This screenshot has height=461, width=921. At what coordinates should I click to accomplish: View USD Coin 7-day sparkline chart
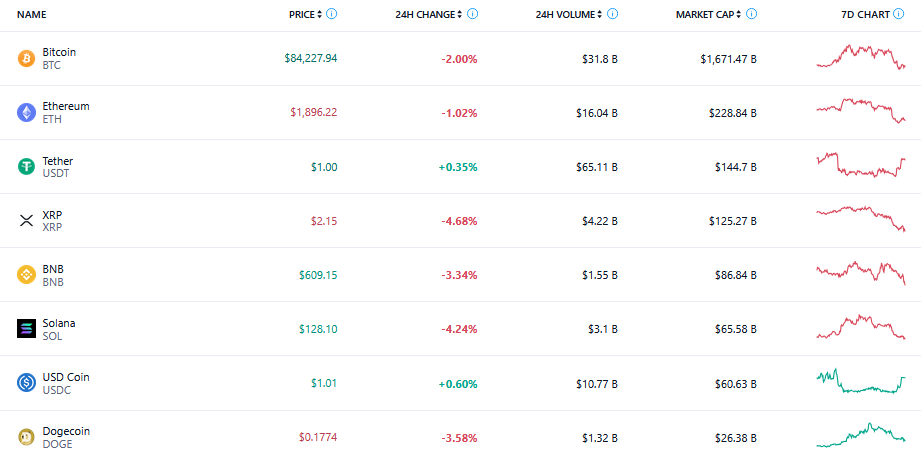(x=861, y=381)
